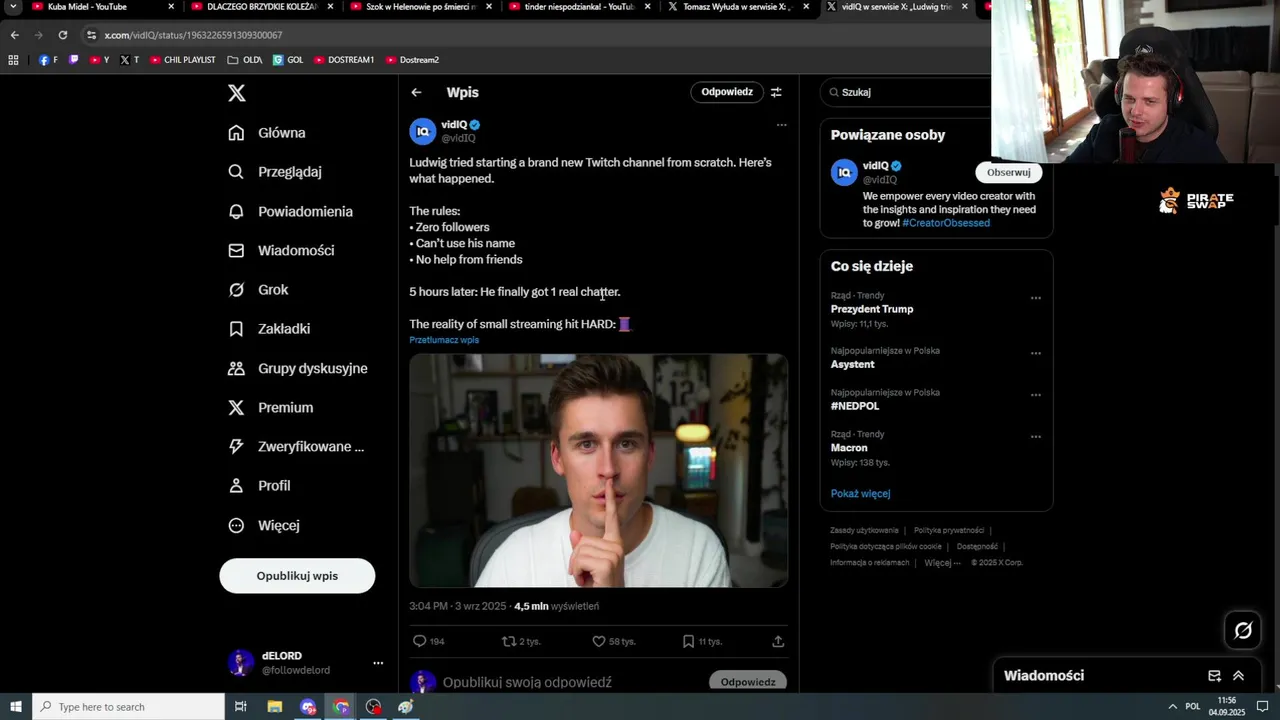Open Prezydent Trump trend
This screenshot has width=1280, height=720.
tap(872, 309)
